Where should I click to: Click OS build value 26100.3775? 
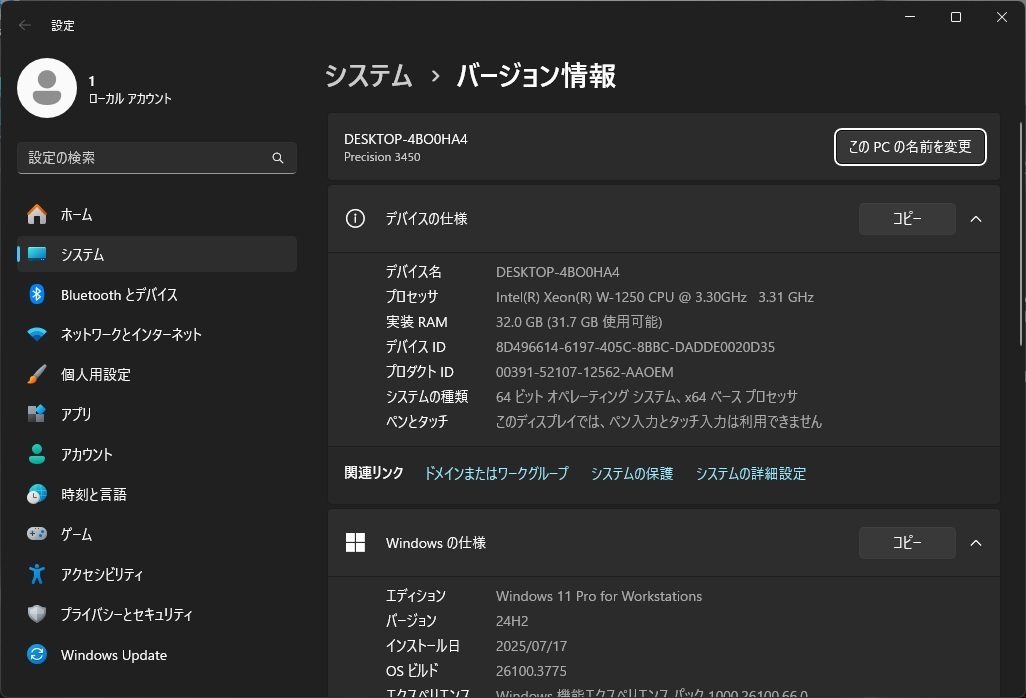coord(531,671)
